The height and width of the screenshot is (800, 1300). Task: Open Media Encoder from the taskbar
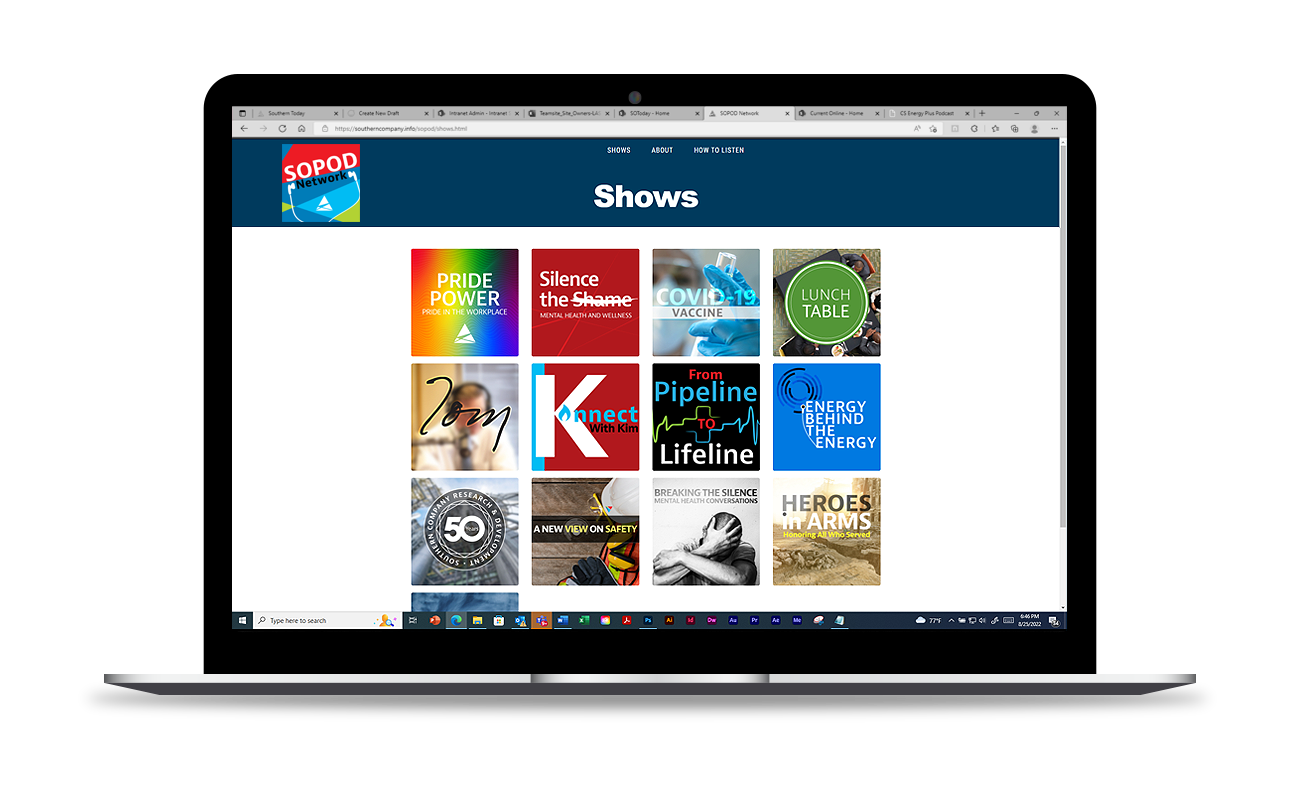coord(797,621)
